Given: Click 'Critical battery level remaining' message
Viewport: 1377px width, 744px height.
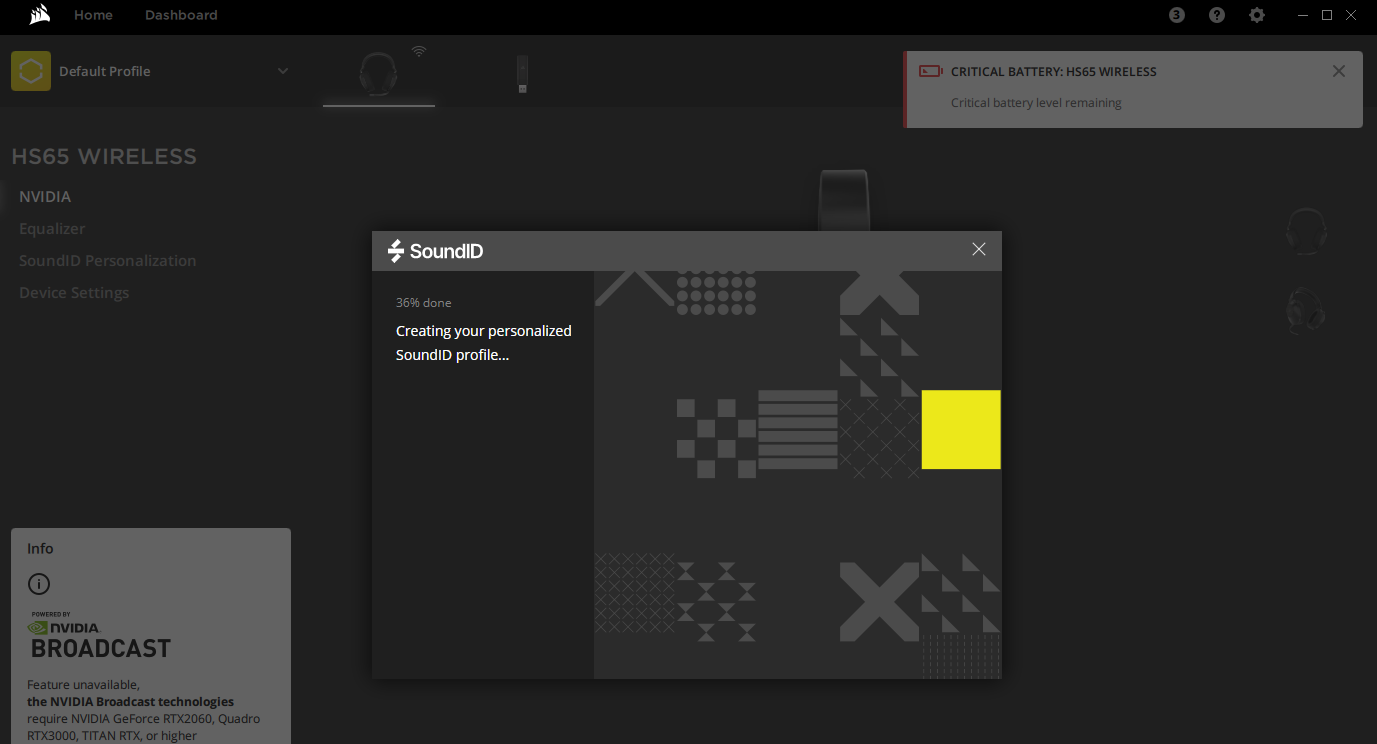Looking at the screenshot, I should (1036, 103).
